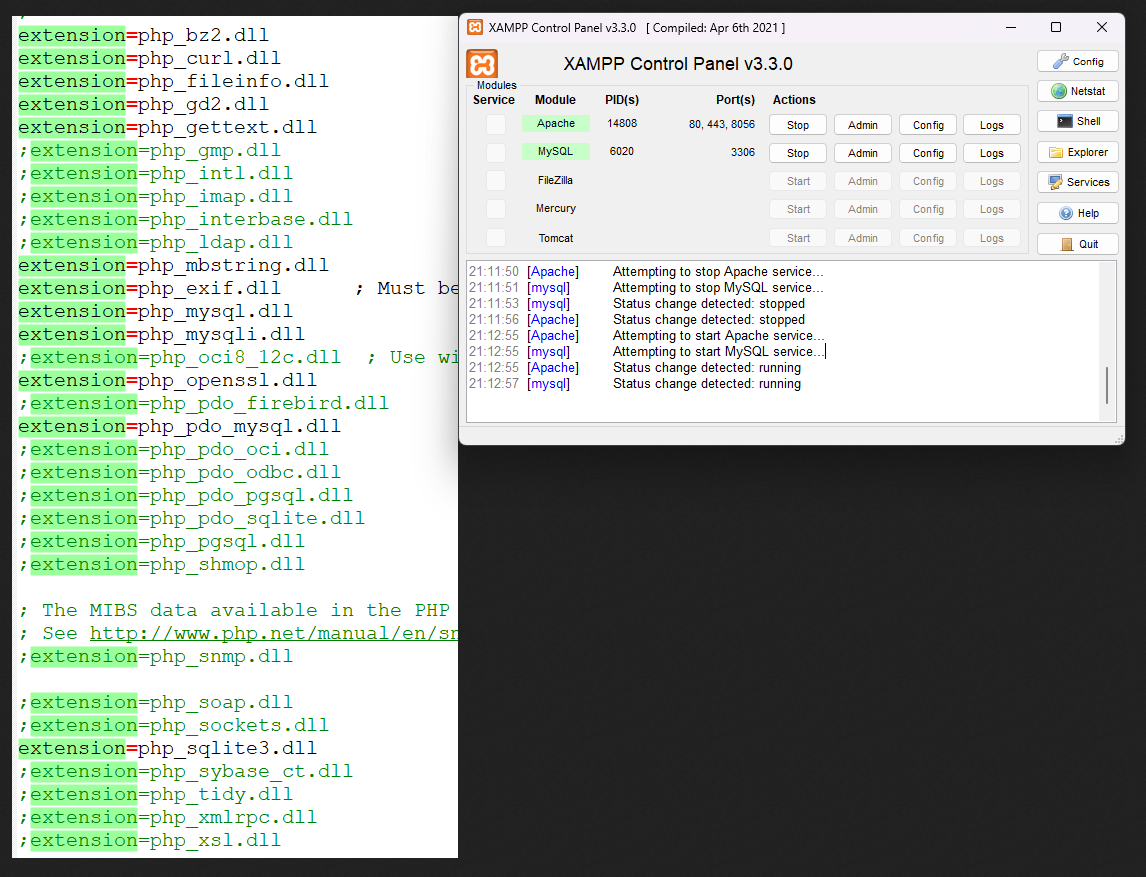Click the extension=php_mbstring.dll line in editor
The image size is (1146, 877).
(173, 265)
